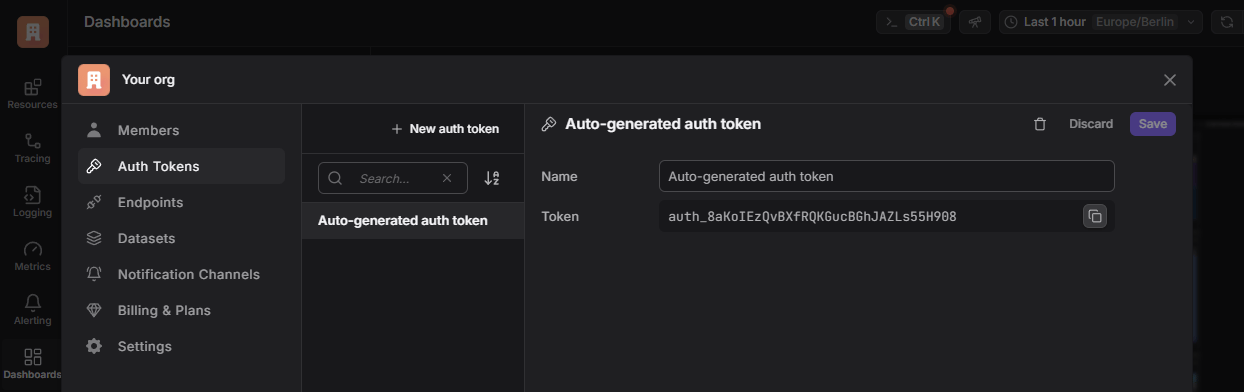Click the organization logo at top left
This screenshot has width=1244, height=392.
click(33, 32)
